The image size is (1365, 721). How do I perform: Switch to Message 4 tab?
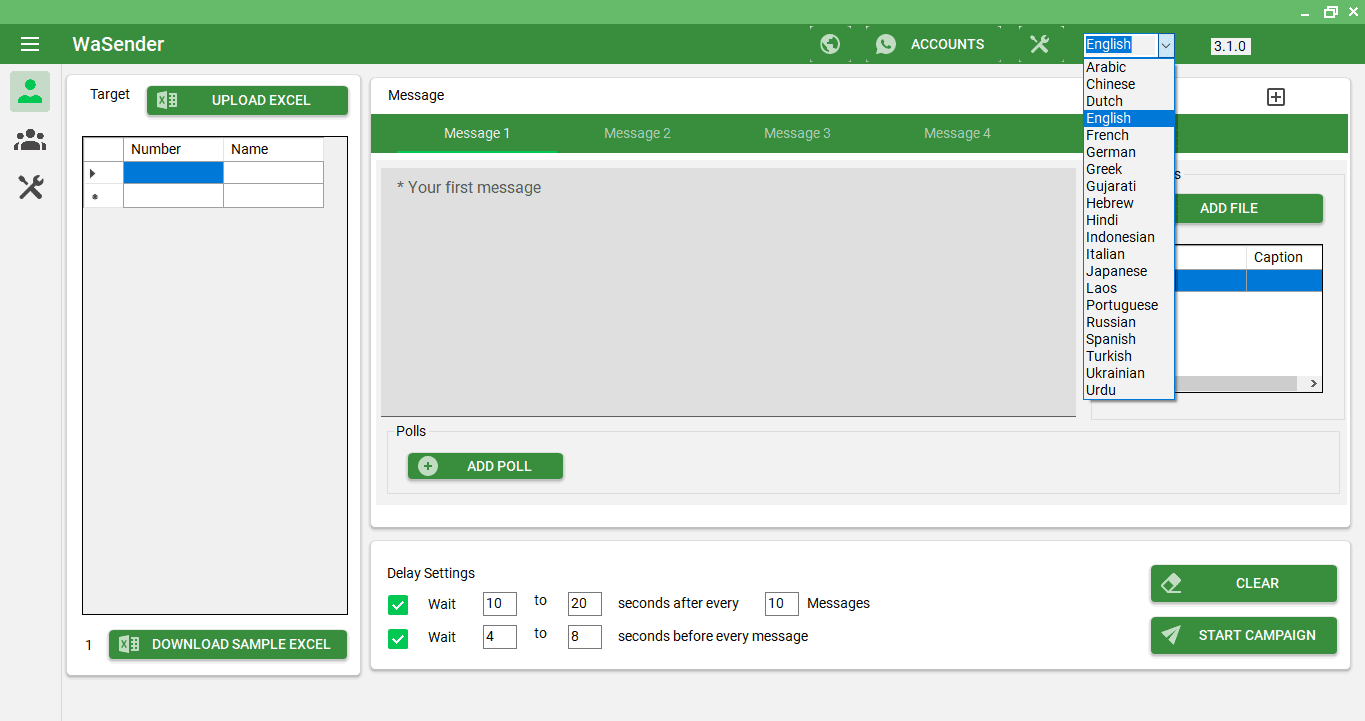(957, 133)
